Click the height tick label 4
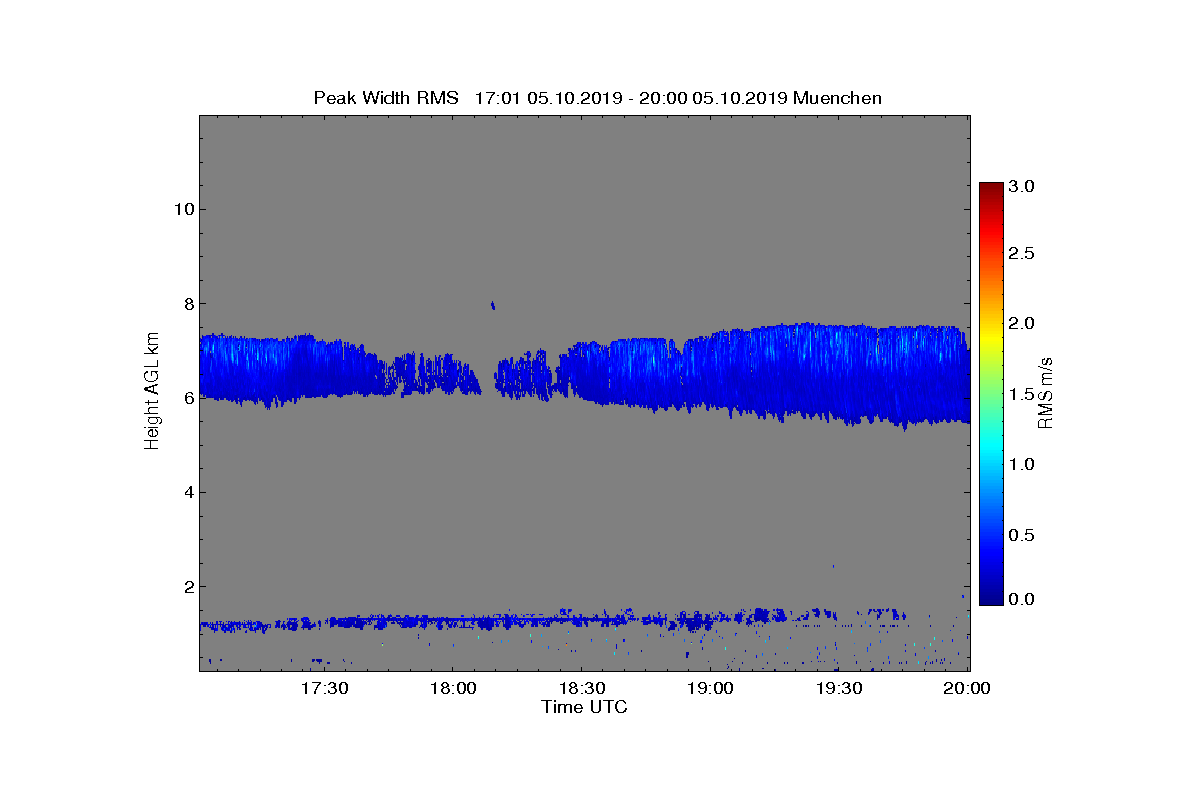The height and width of the screenshot is (800, 1200). tap(187, 492)
